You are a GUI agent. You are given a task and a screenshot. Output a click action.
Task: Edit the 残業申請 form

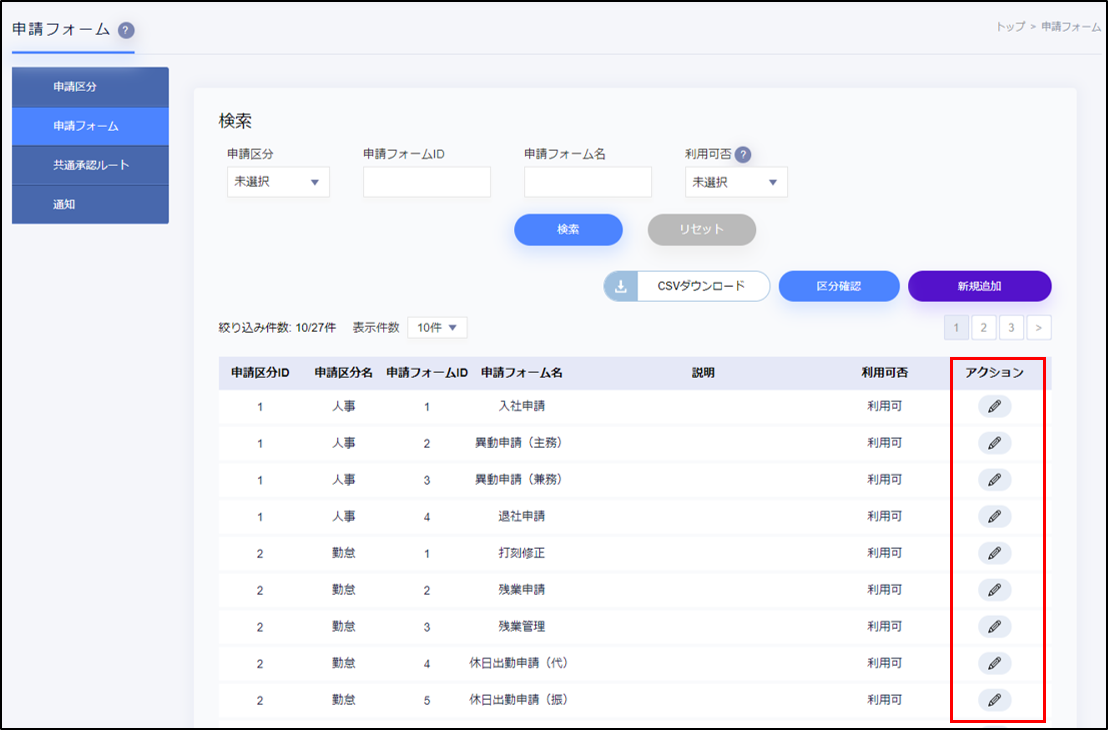[994, 590]
